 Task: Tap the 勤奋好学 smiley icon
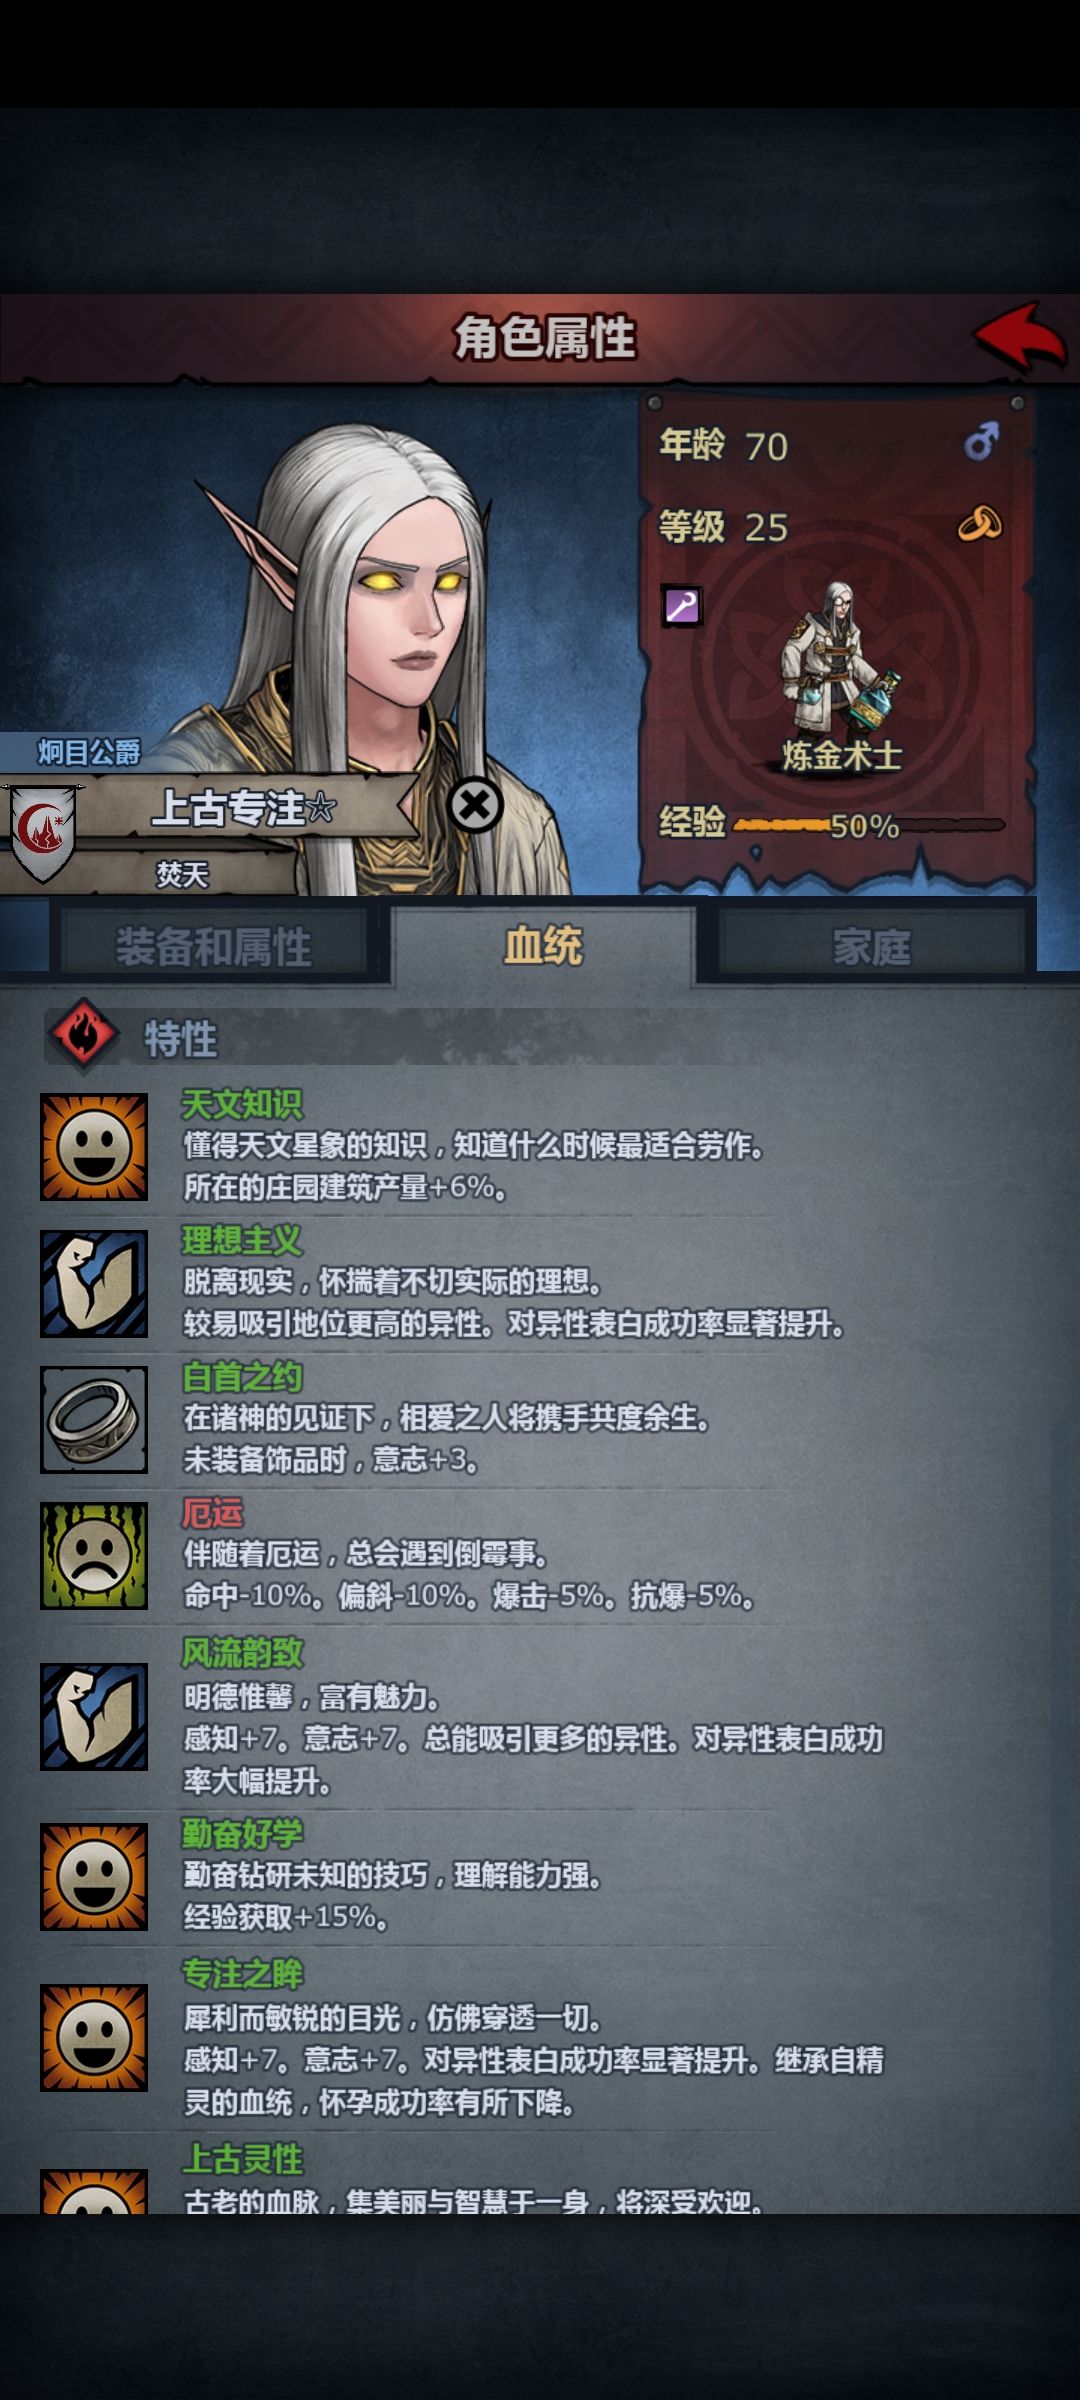(94, 1876)
